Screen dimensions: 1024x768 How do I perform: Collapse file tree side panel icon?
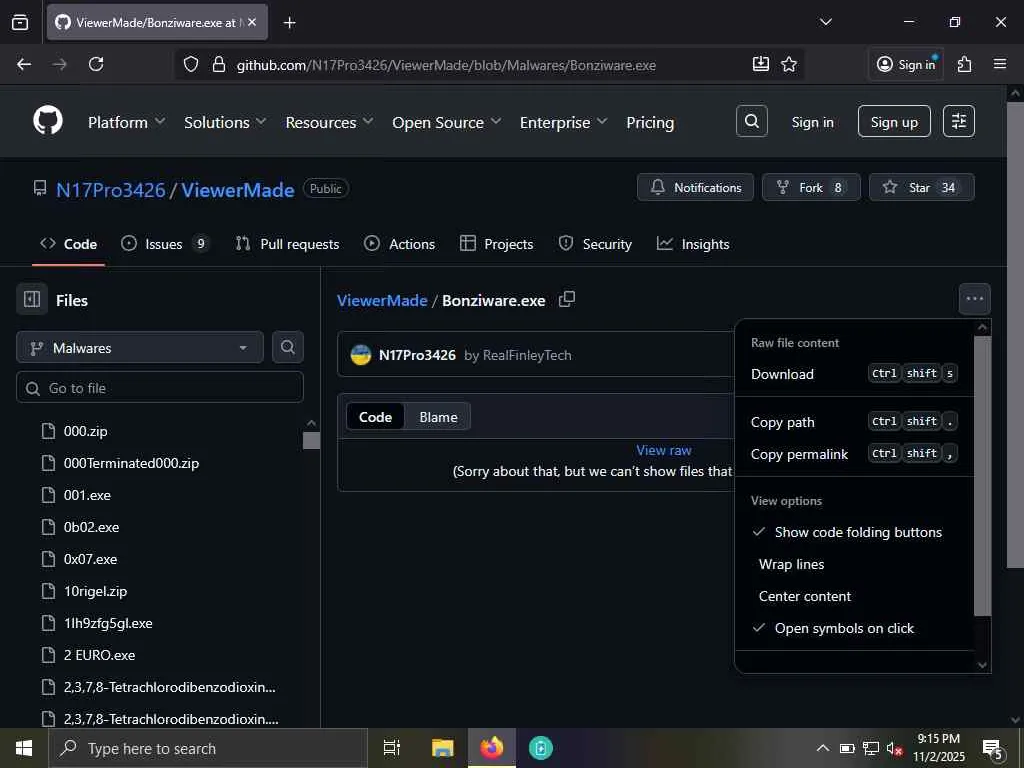tap(32, 300)
